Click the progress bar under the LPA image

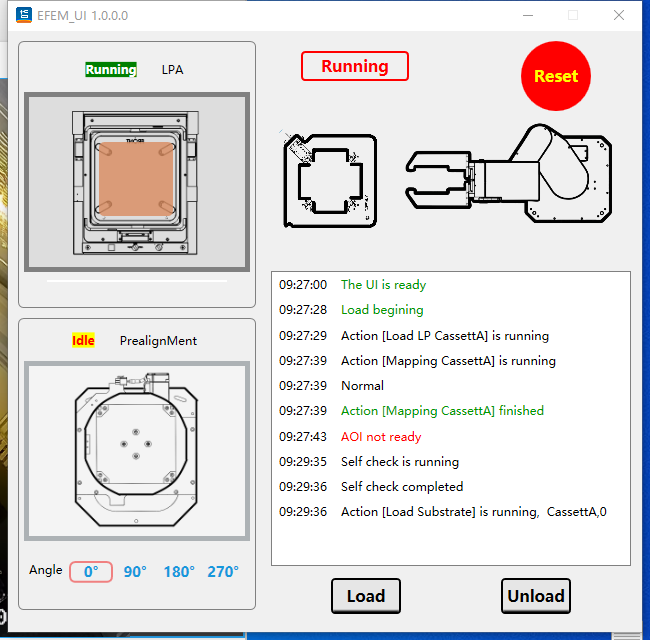(x=137, y=281)
